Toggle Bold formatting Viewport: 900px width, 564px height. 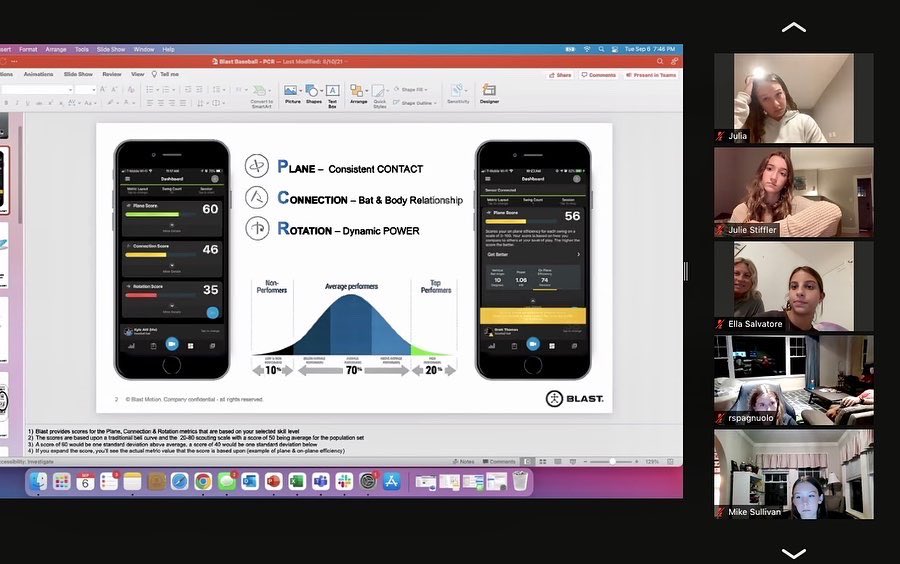[6, 103]
